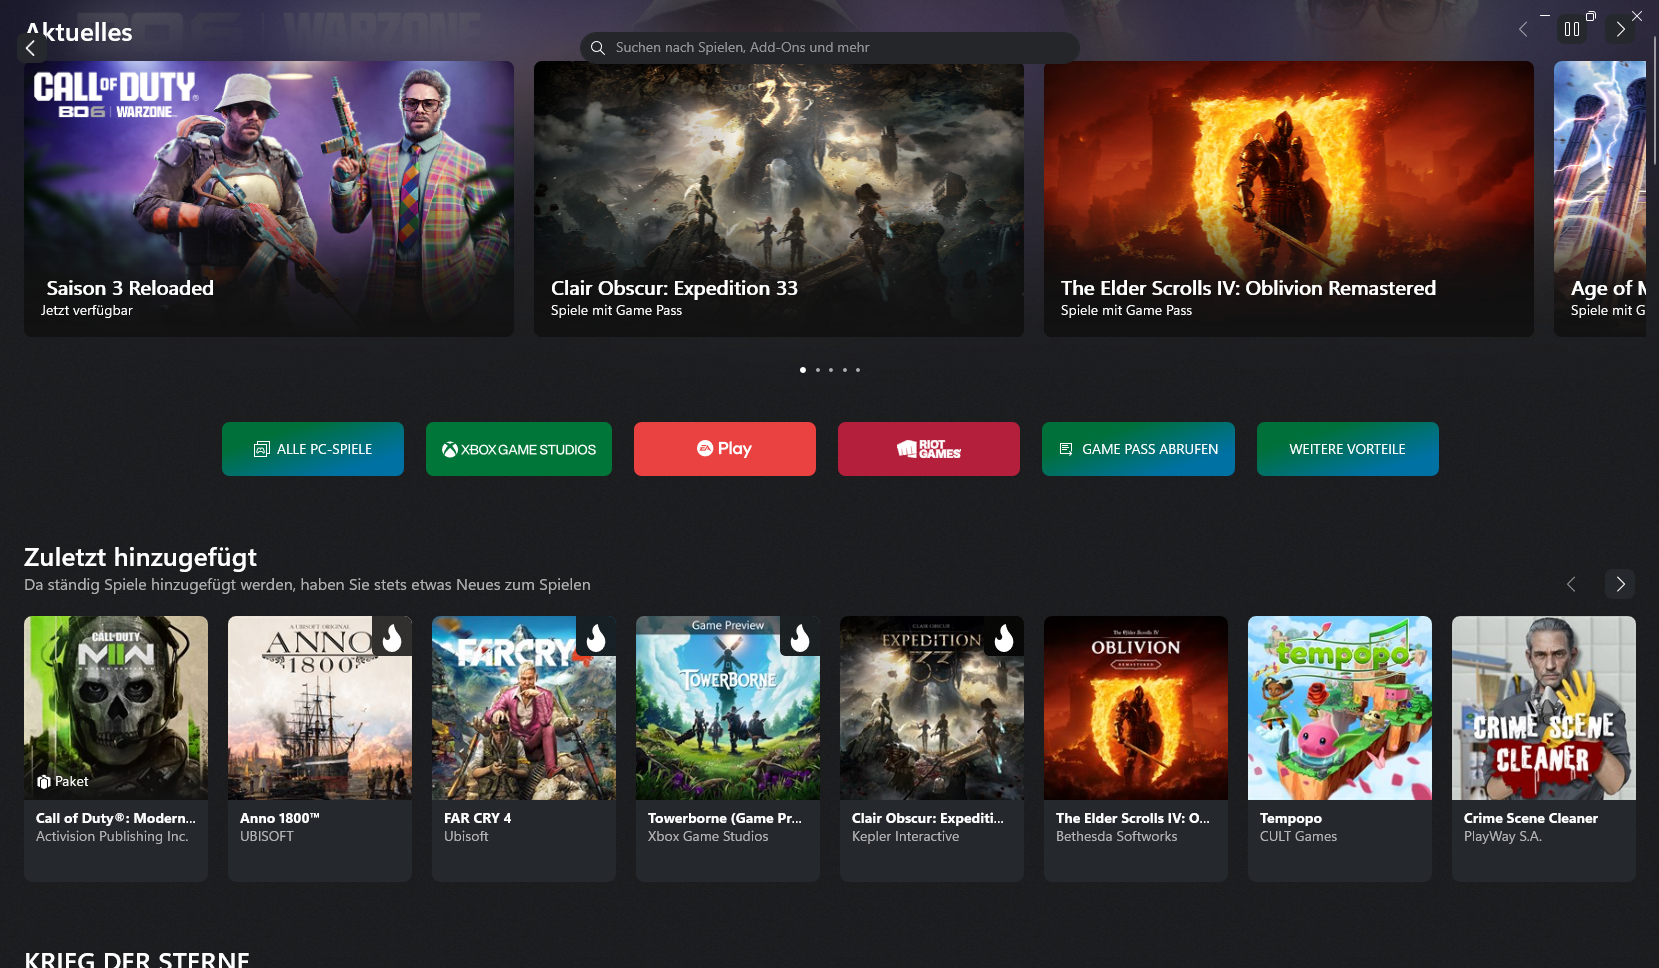Click 'Xbox Game Studios' text under Towerborne
The height and width of the screenshot is (968, 1659).
click(708, 837)
